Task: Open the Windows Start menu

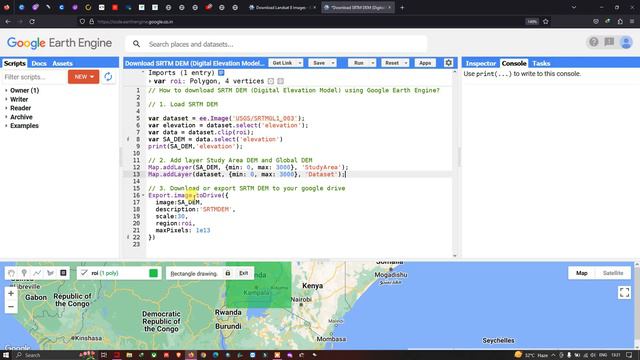Action: pos(6,355)
